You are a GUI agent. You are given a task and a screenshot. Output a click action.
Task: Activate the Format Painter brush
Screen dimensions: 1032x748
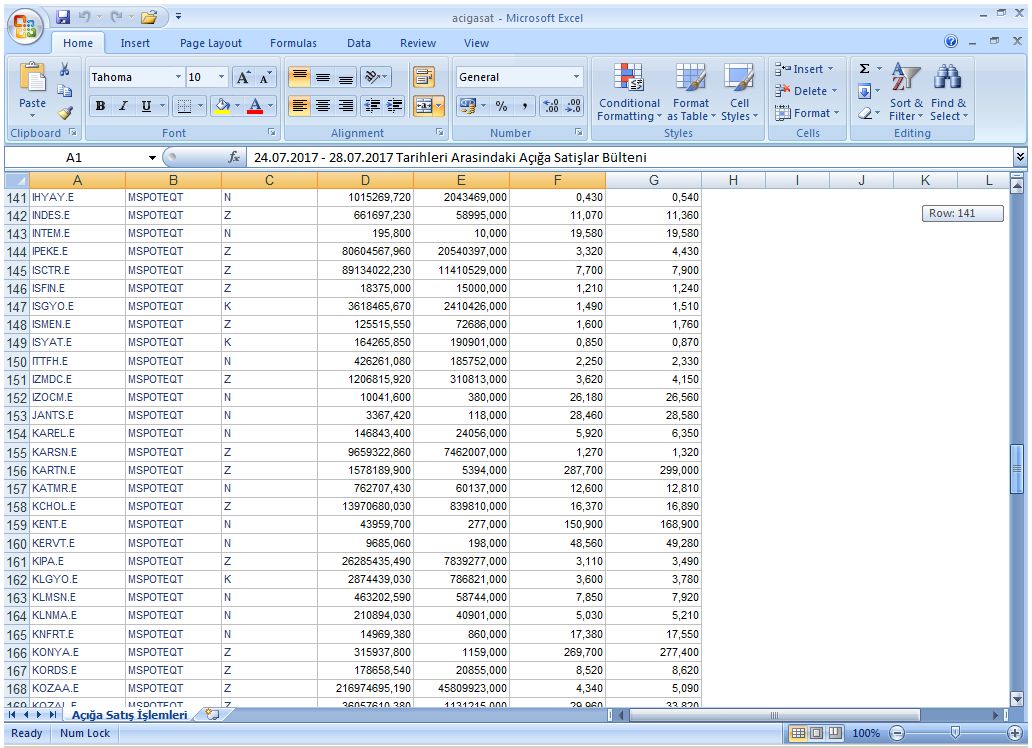[64, 113]
